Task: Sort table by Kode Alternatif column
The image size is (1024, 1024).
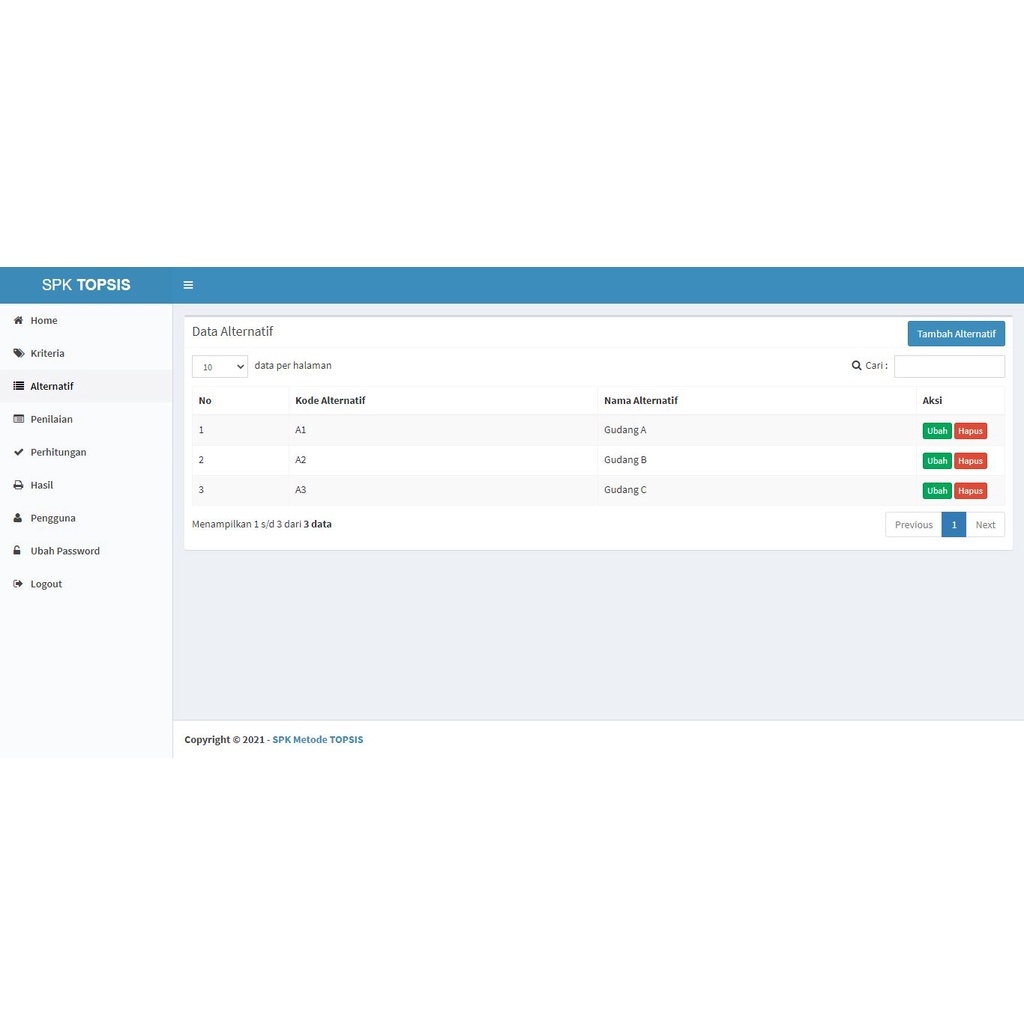Action: click(330, 401)
